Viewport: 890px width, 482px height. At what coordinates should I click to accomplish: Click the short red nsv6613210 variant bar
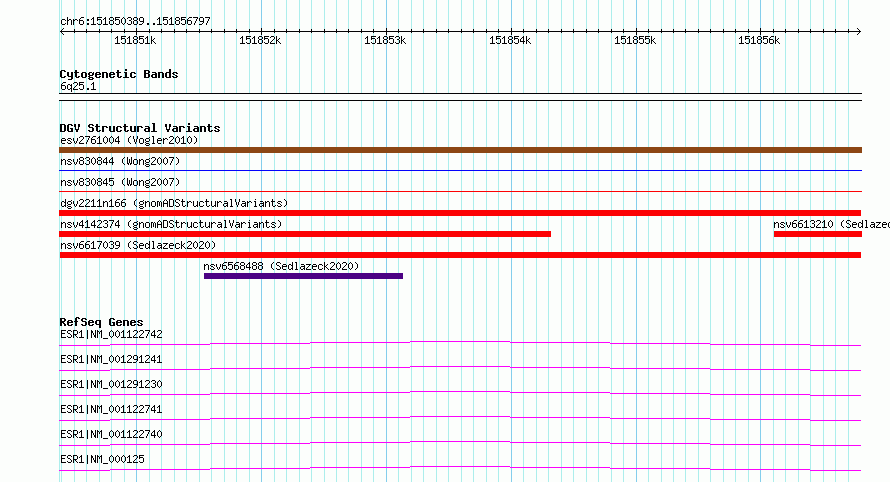pos(818,234)
